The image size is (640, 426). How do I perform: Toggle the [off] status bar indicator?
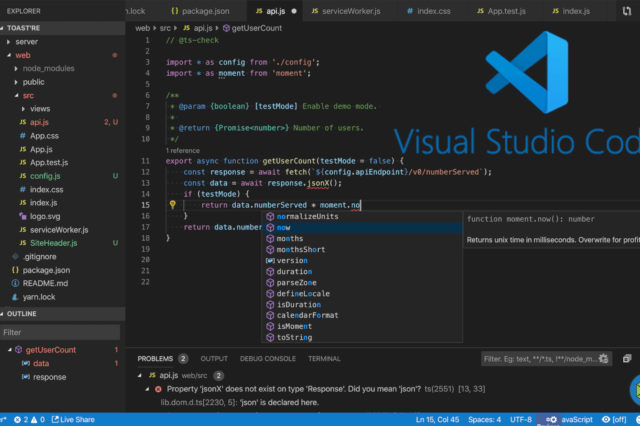click(x=615, y=420)
